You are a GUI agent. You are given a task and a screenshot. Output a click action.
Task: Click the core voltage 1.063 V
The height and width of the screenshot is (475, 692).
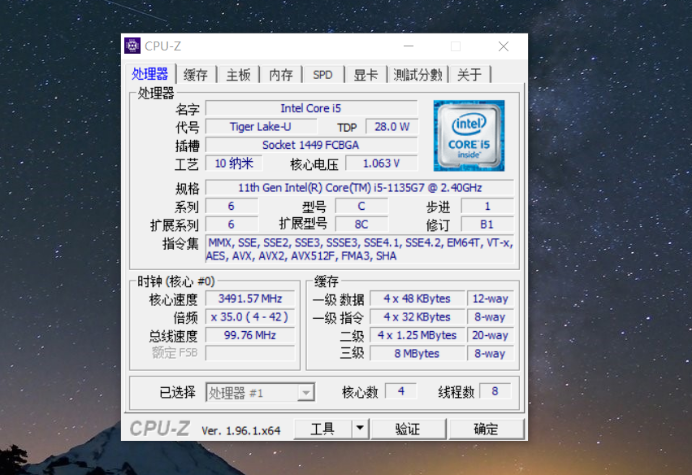[381, 163]
